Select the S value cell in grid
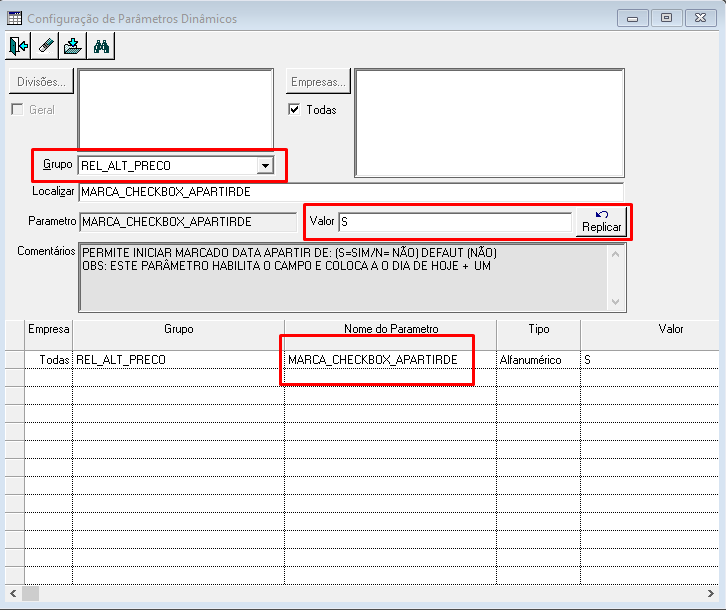726x610 pixels. pos(650,360)
